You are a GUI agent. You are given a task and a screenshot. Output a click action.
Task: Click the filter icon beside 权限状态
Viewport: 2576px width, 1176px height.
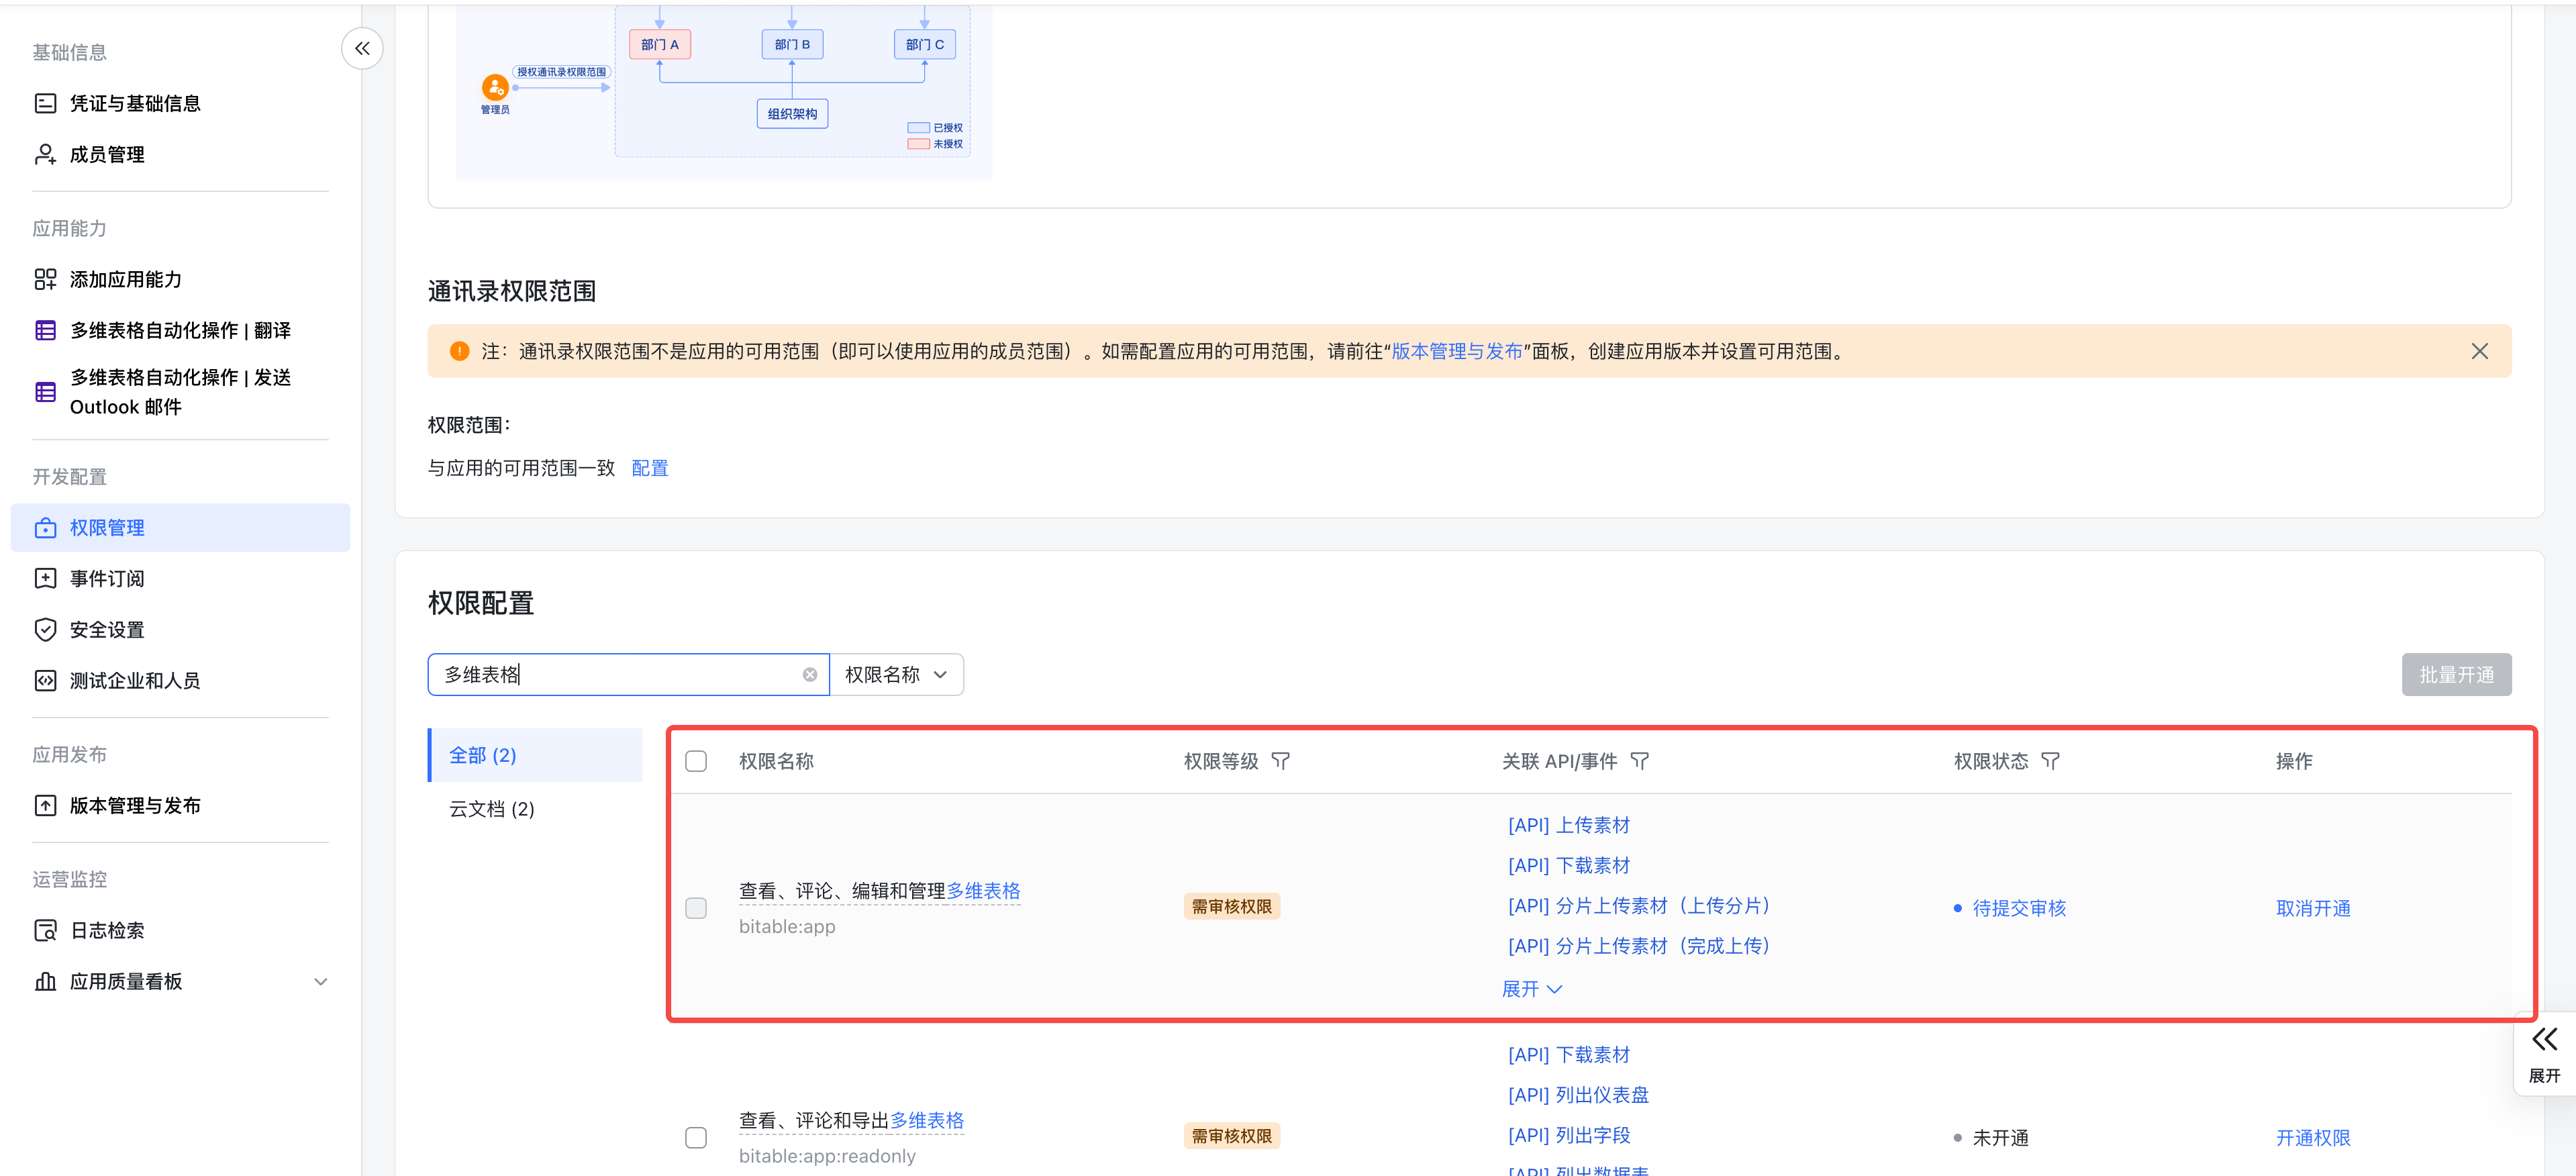coord(2050,761)
